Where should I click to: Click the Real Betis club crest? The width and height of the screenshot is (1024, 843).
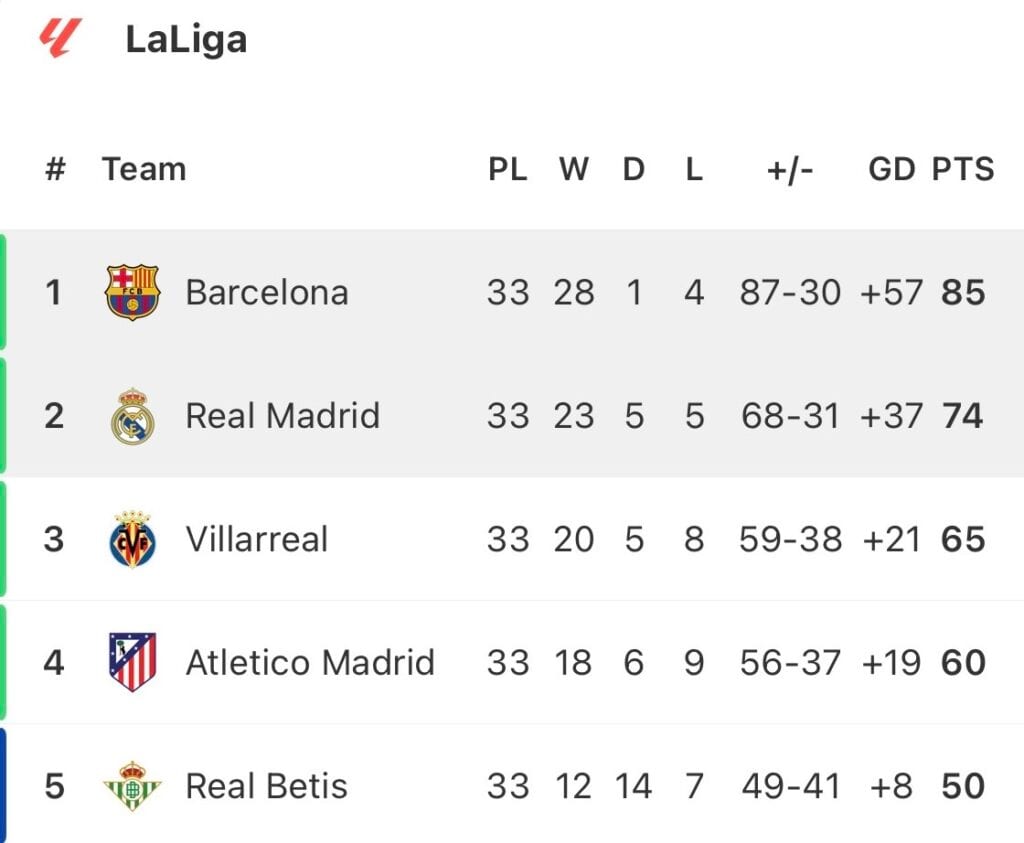133,786
